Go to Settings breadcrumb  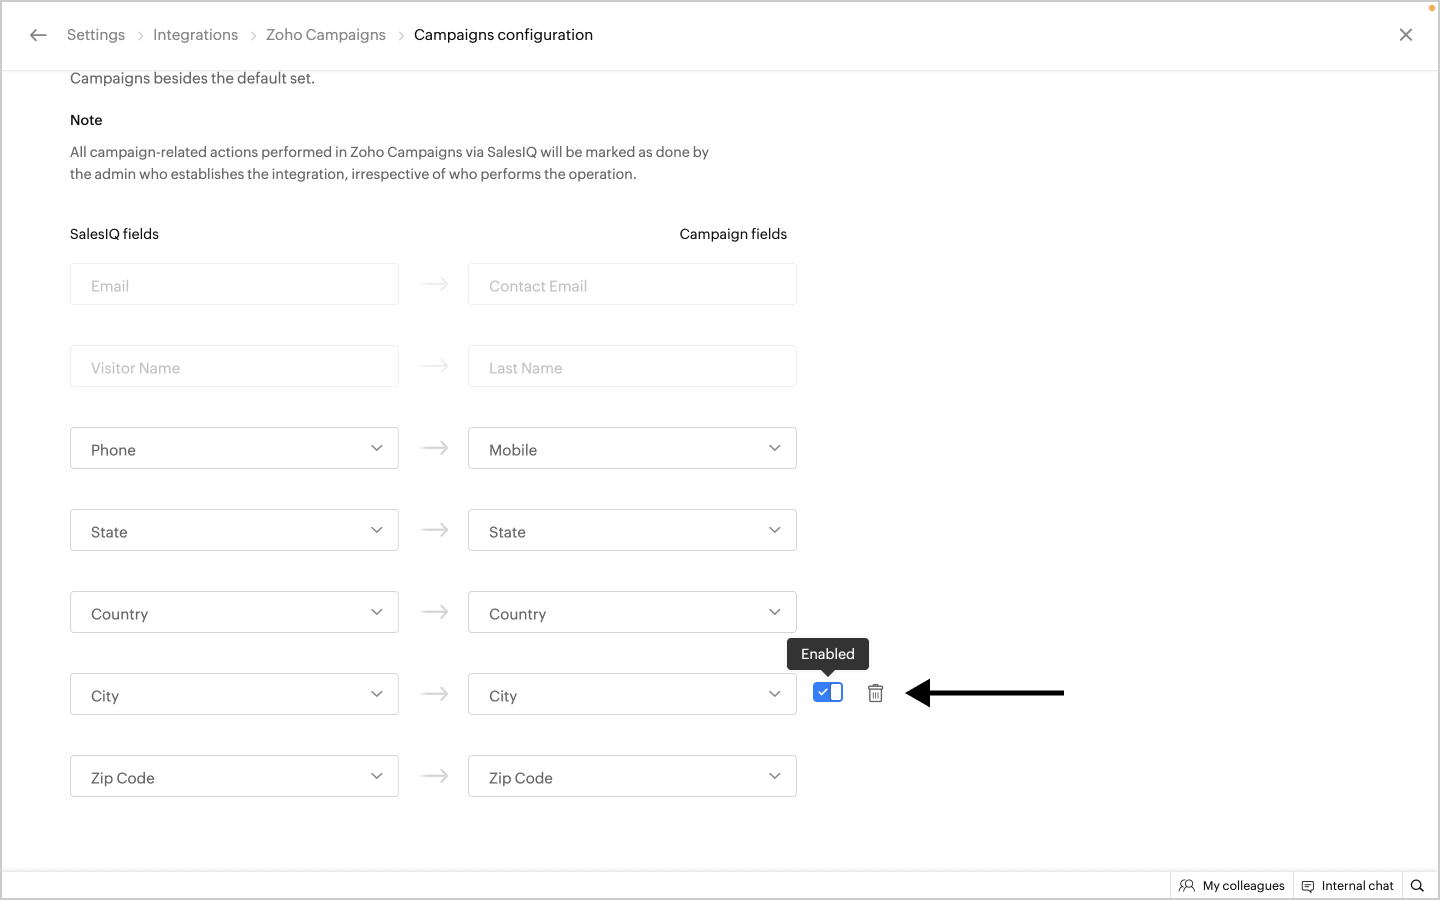[96, 35]
